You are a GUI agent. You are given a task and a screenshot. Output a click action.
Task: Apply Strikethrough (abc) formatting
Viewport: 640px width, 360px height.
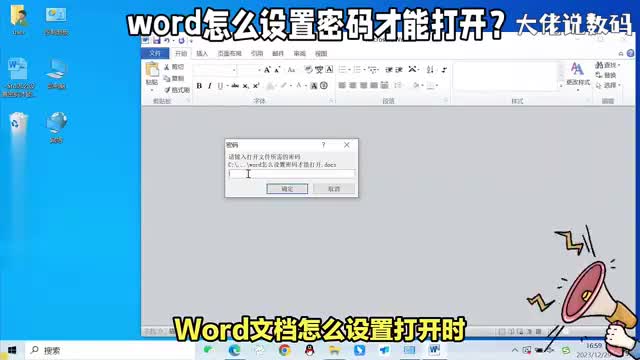click(235, 86)
